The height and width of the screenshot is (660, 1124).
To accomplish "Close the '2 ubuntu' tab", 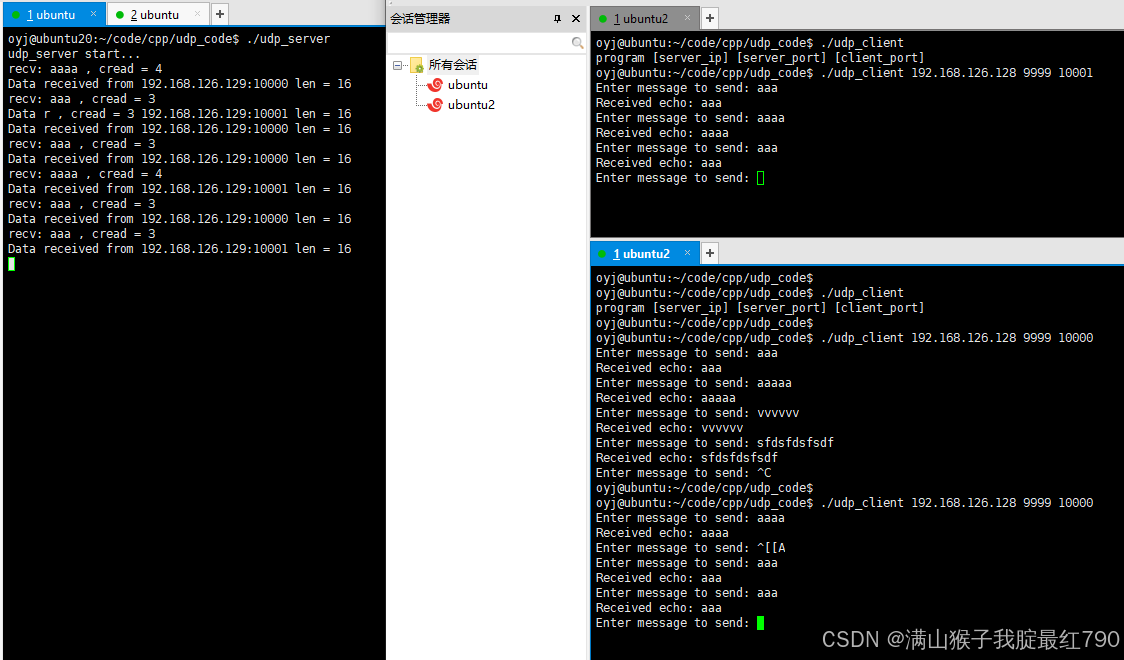I will point(197,14).
